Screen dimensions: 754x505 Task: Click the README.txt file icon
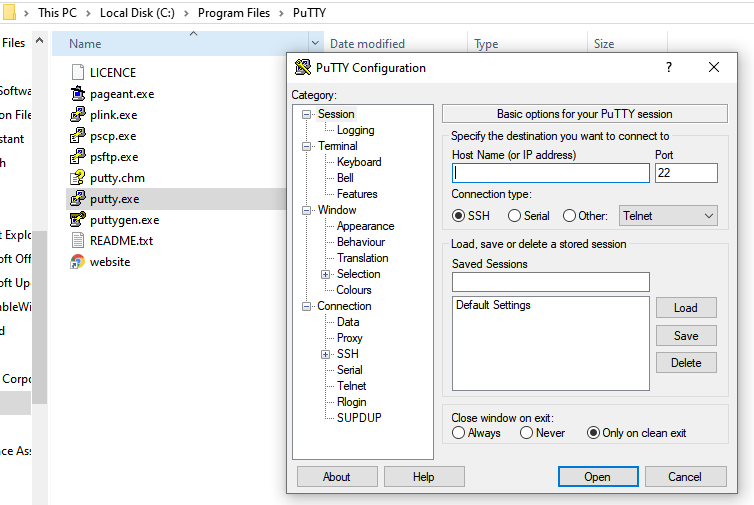77,240
